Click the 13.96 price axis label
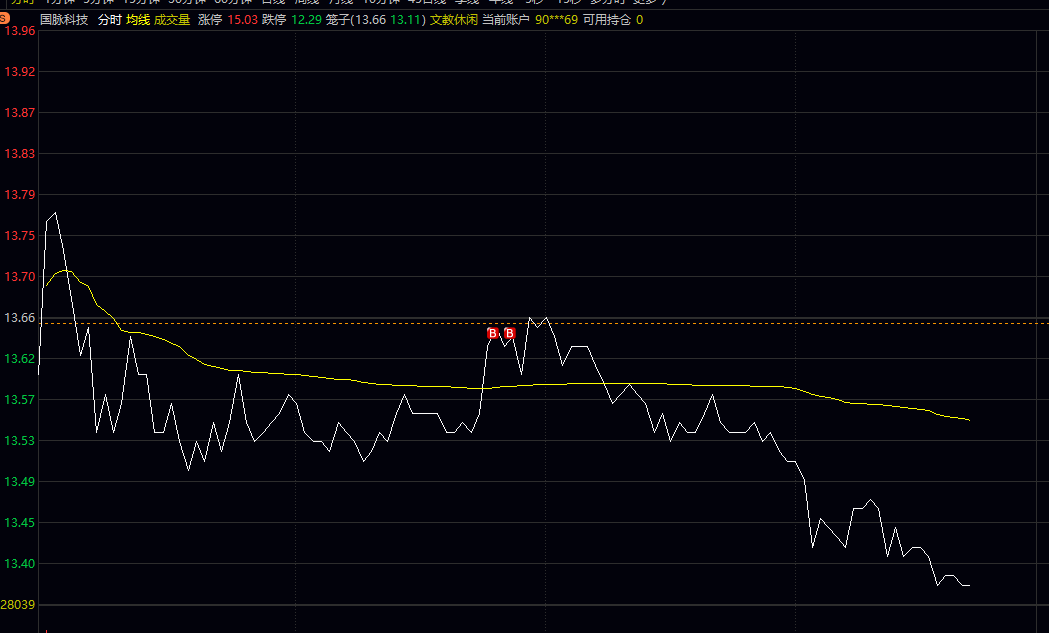Viewport: 1049px width, 633px height. tap(19, 30)
